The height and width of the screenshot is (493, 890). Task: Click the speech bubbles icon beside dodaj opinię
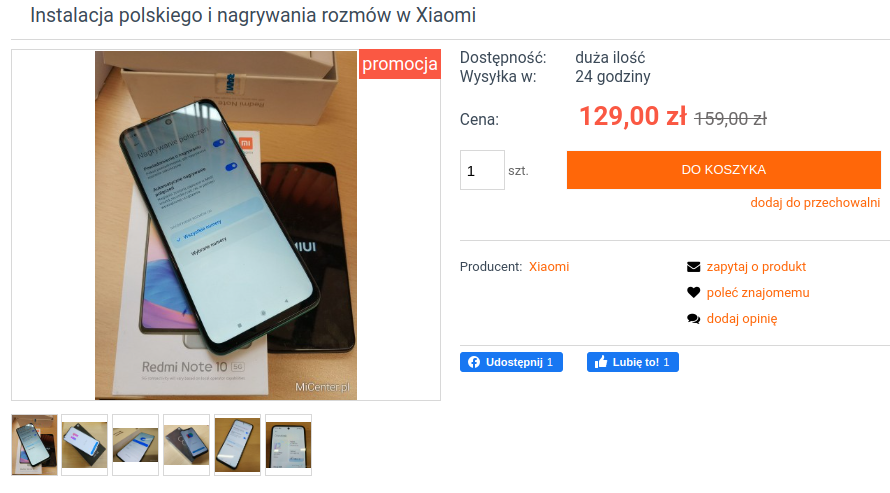(x=693, y=319)
